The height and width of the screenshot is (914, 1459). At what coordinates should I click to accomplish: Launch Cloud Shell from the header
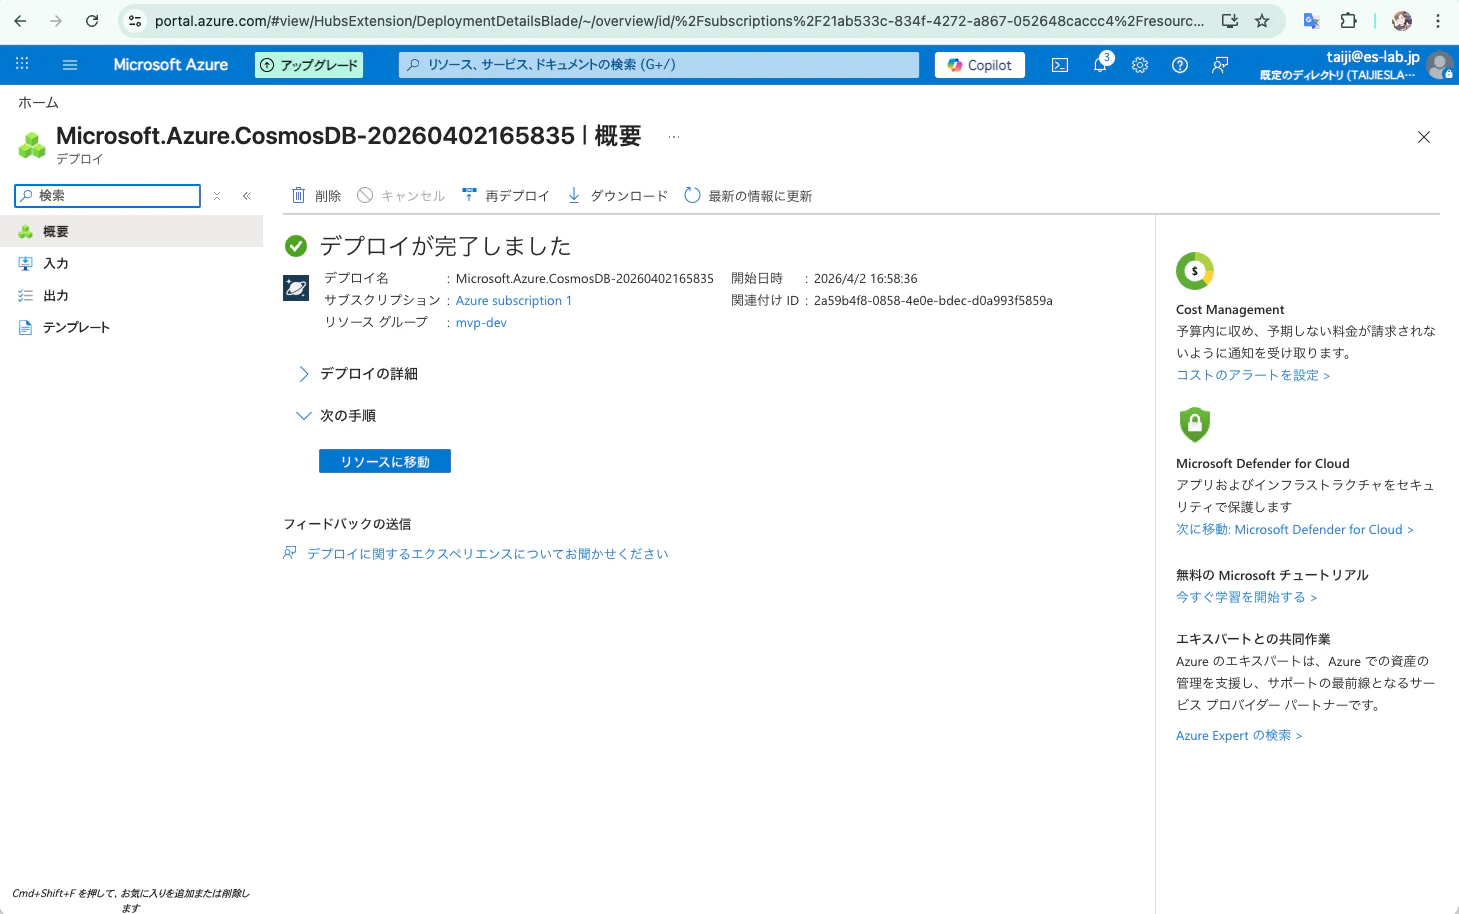(x=1060, y=65)
